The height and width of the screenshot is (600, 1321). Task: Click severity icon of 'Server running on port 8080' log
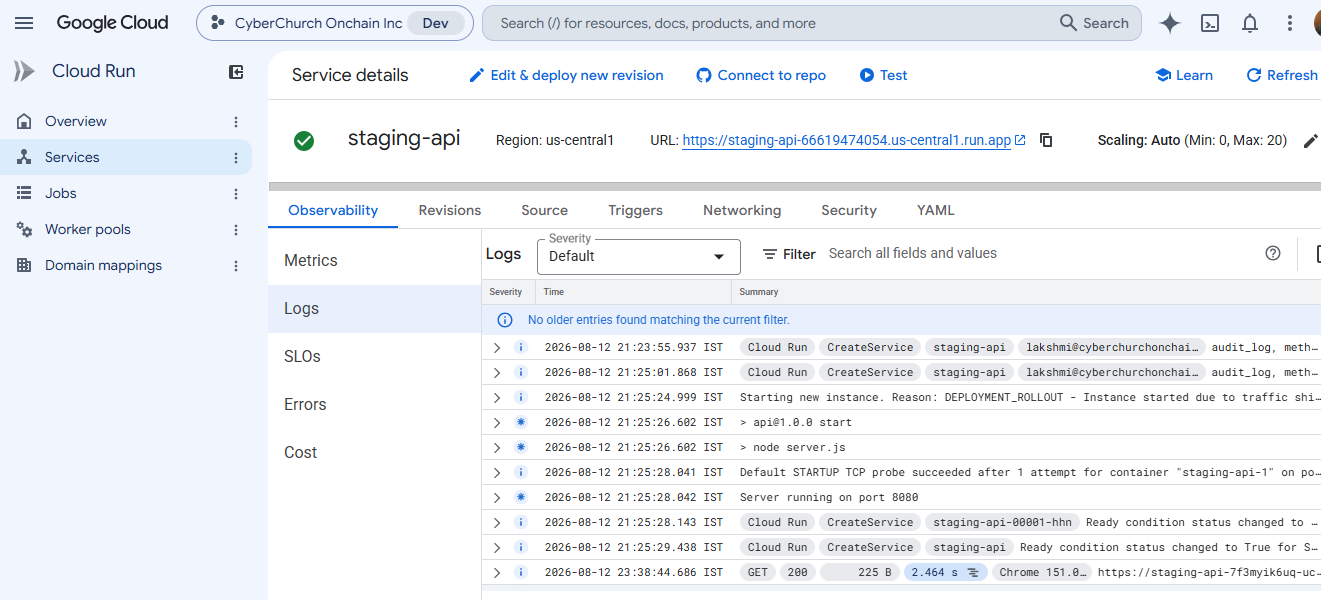[x=520, y=497]
